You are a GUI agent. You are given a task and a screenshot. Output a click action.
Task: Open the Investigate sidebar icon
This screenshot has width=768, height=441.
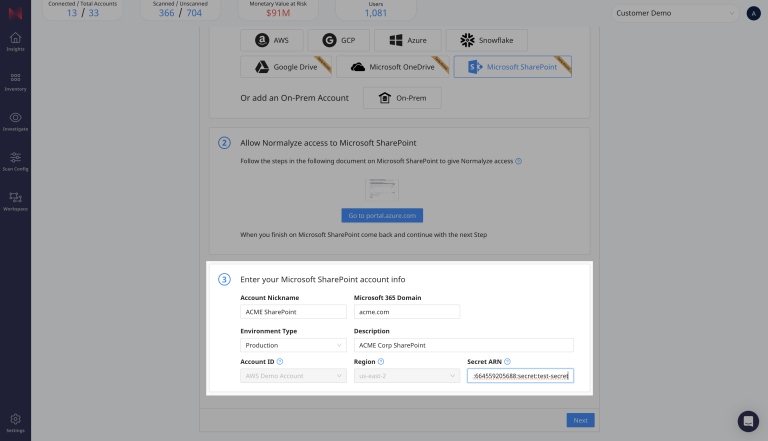(x=15, y=119)
